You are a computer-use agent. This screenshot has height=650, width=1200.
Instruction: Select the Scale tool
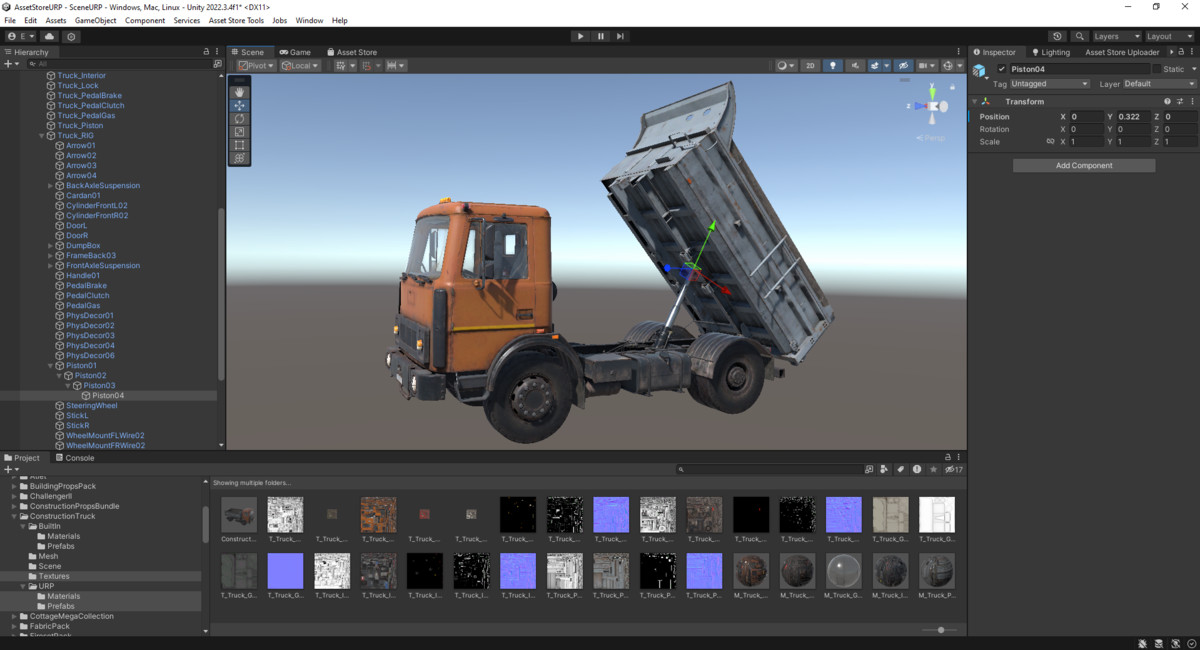tap(239, 131)
